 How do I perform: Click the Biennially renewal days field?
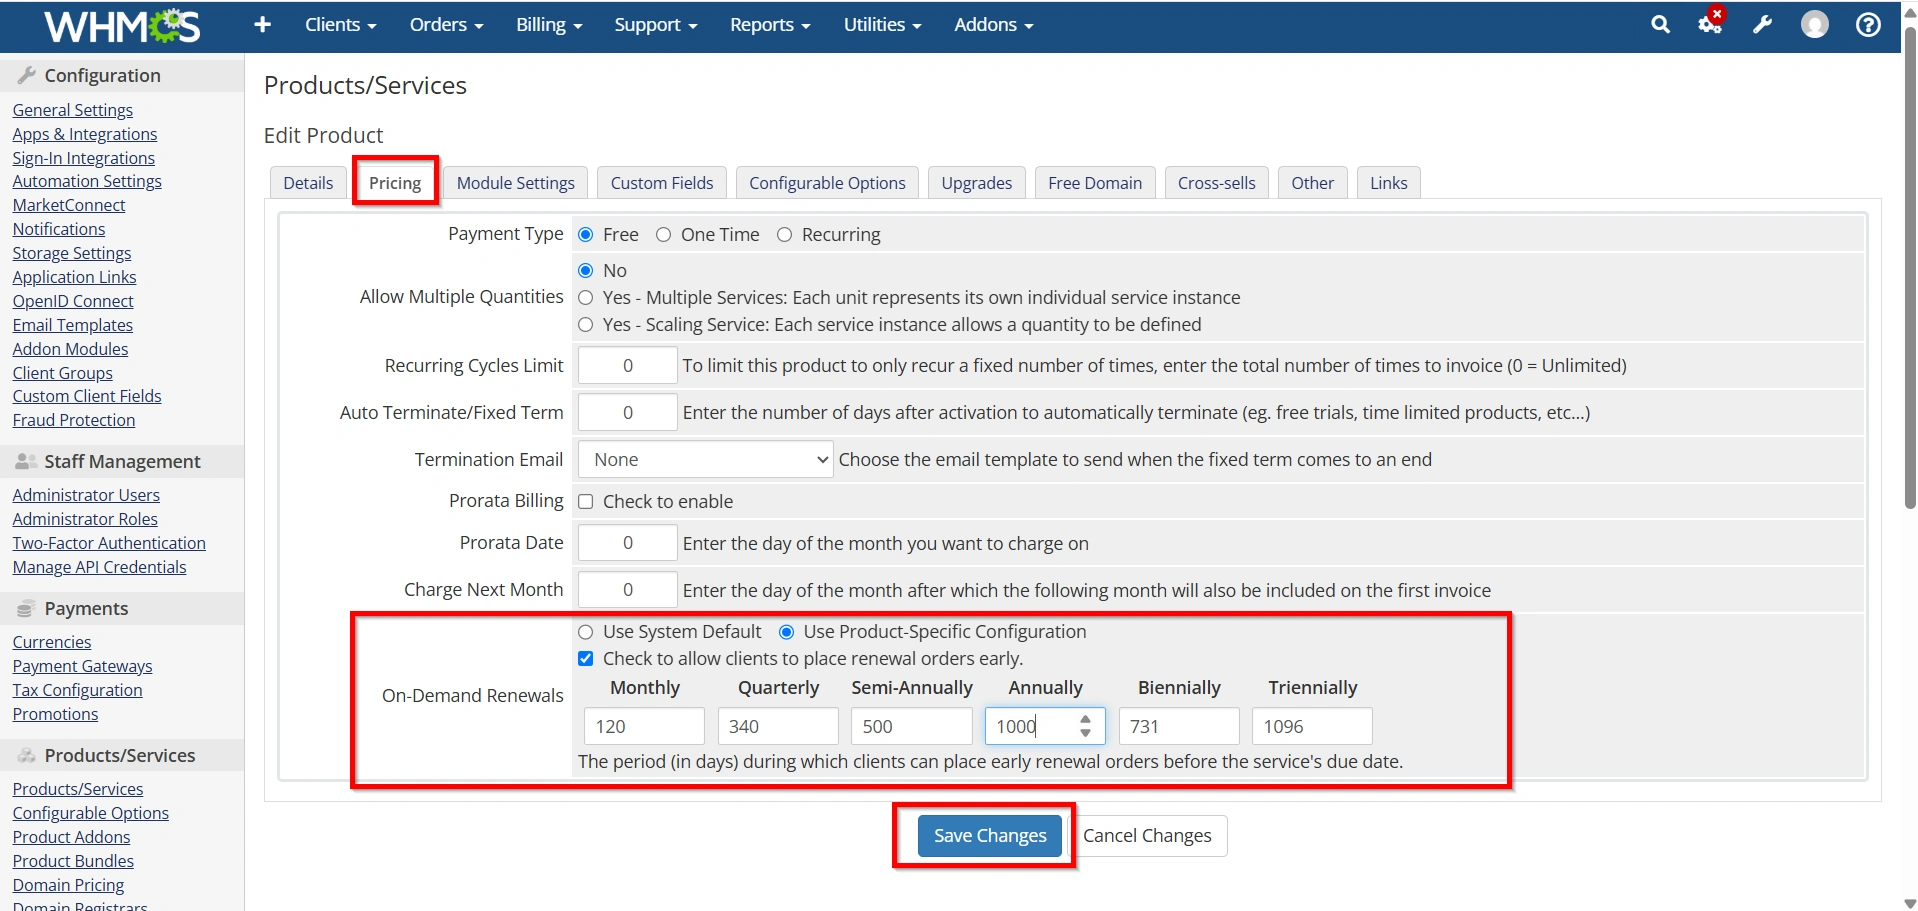coord(1179,727)
